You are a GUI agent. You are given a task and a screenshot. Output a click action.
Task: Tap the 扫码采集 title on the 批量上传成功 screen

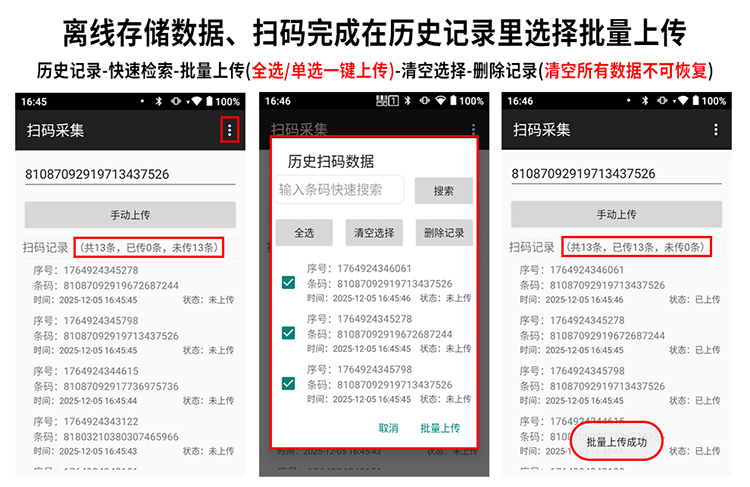[x=541, y=130]
